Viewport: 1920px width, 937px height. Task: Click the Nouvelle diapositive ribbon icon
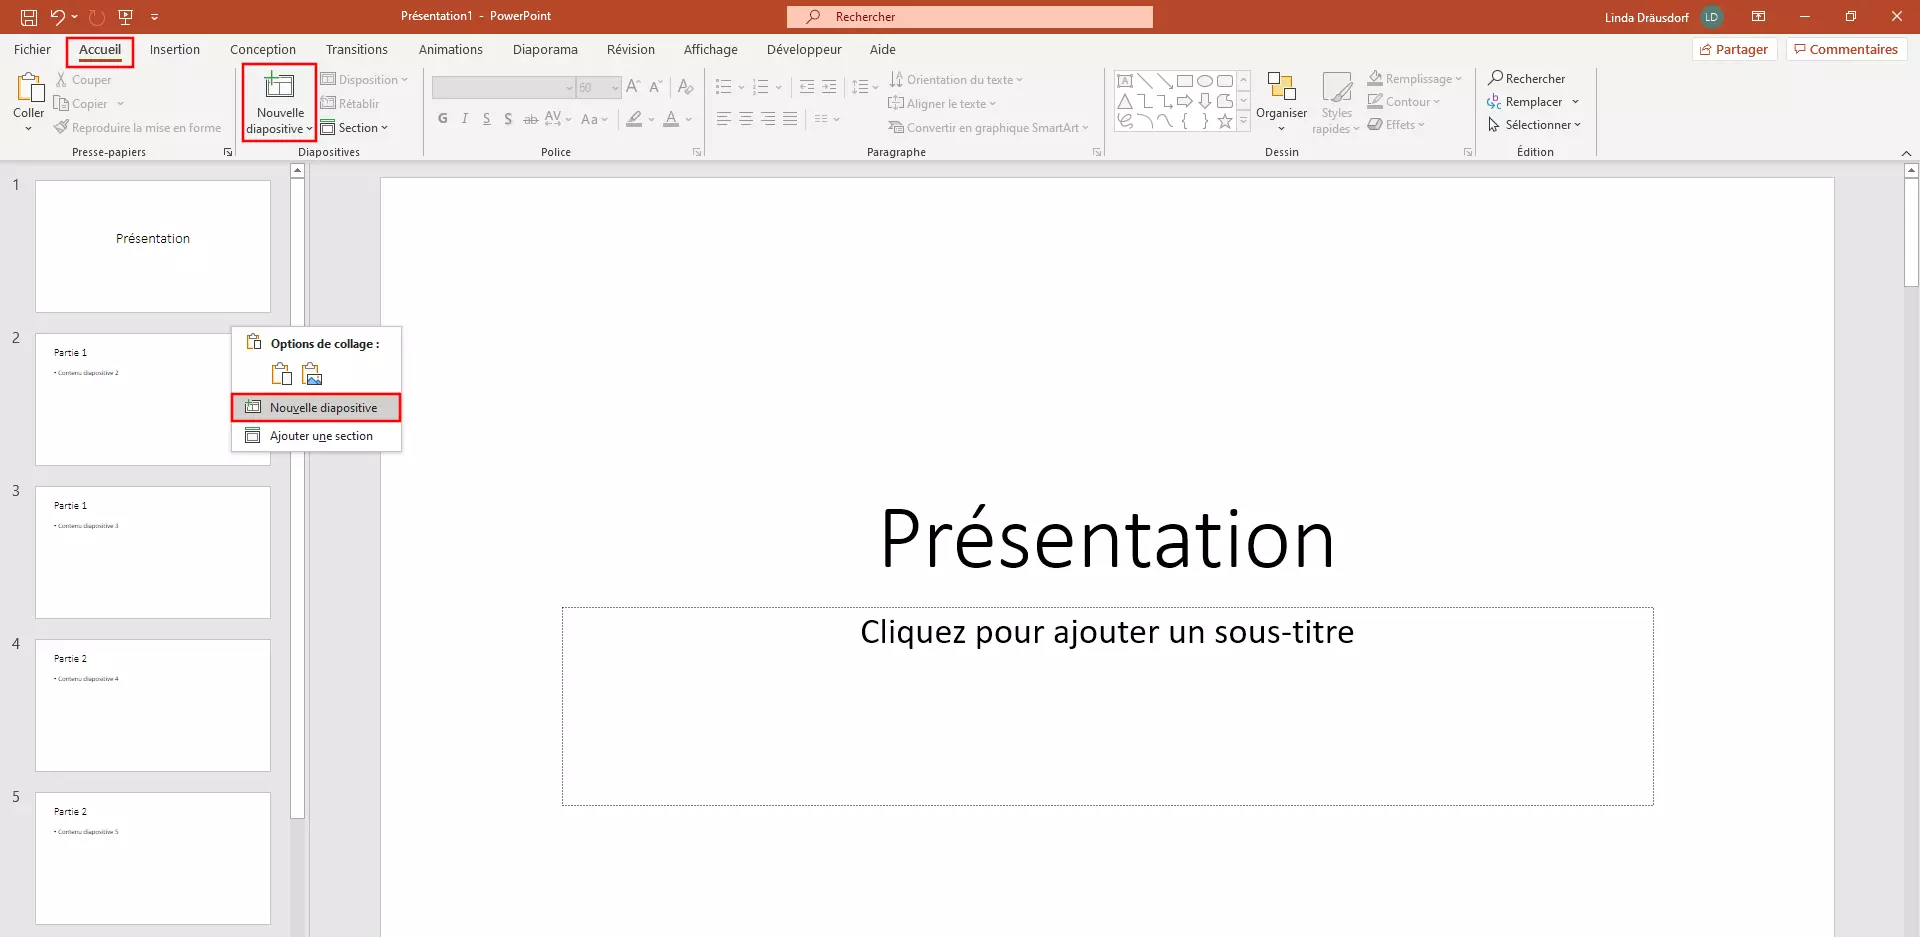click(280, 86)
